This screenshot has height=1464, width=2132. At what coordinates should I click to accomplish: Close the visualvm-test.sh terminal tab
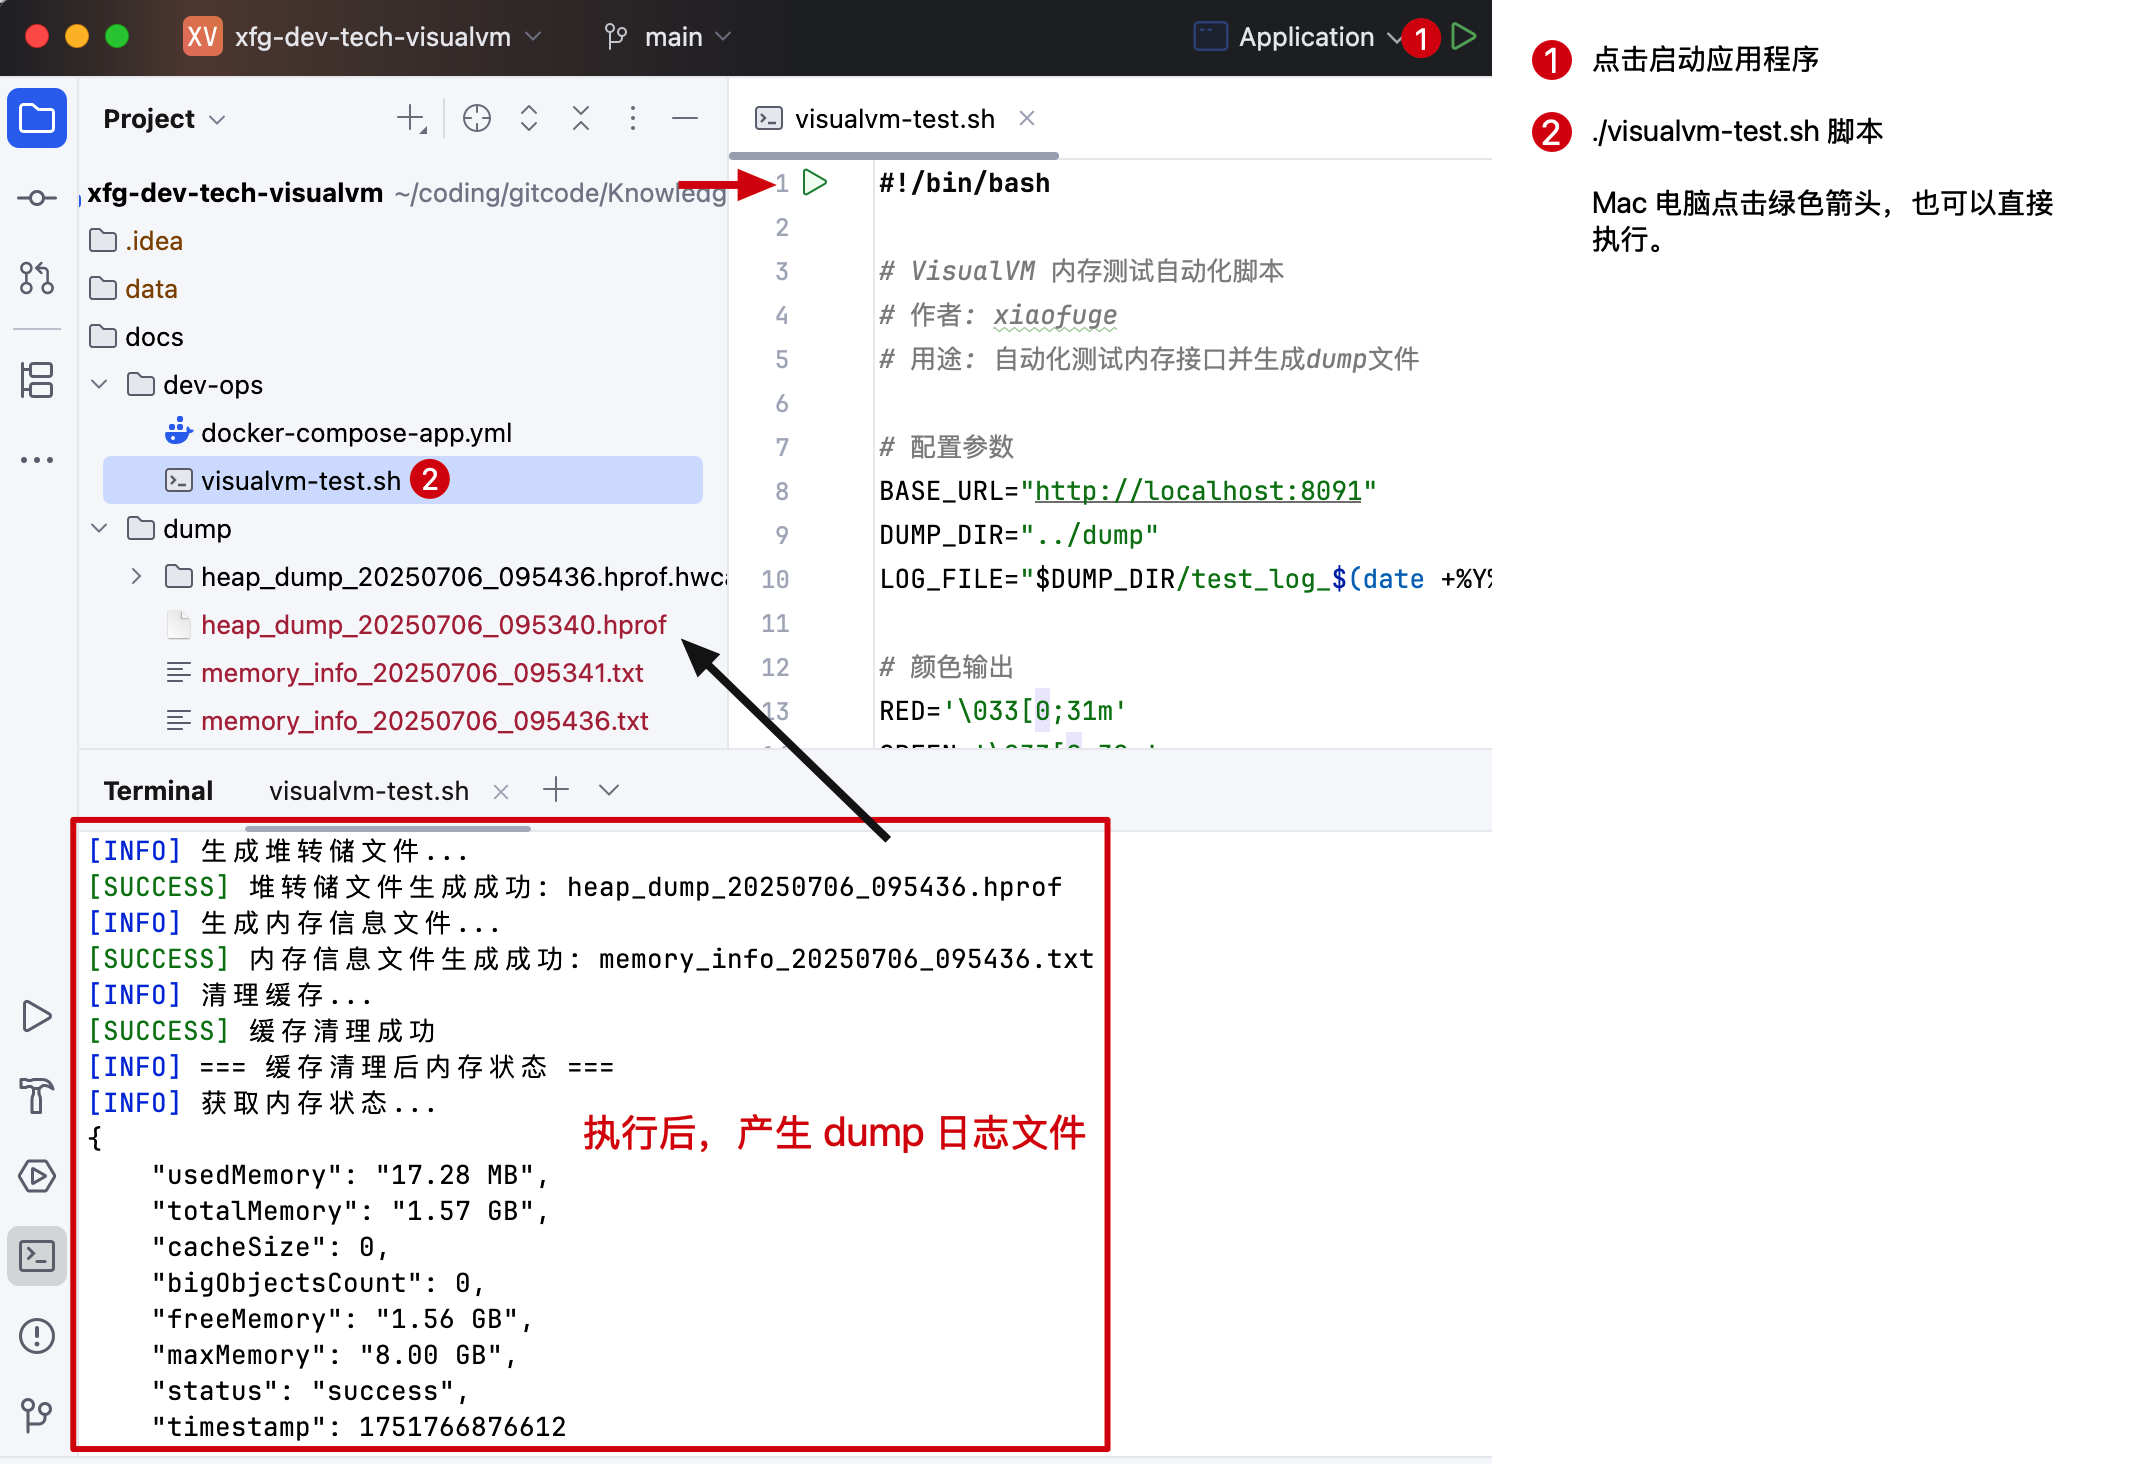tap(501, 791)
